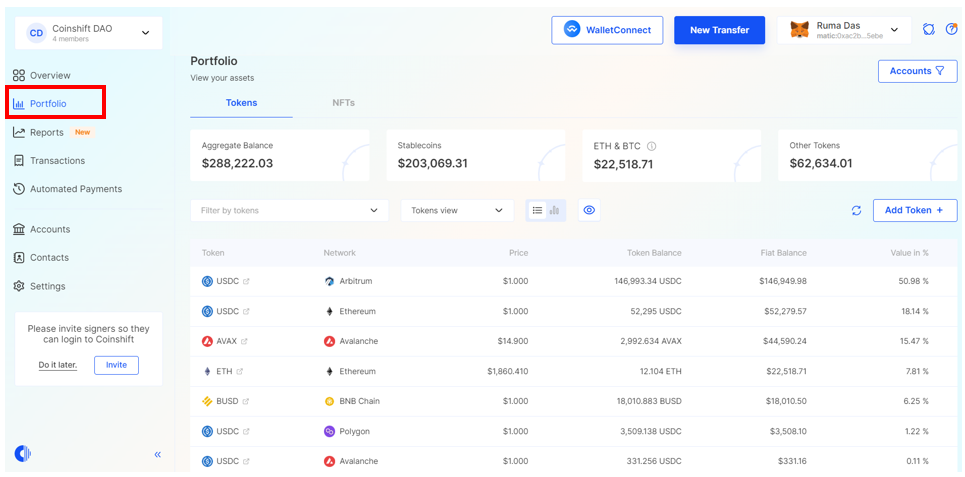Open external link icon beside AVAX token
This screenshot has height=477, width=965.
tap(245, 341)
